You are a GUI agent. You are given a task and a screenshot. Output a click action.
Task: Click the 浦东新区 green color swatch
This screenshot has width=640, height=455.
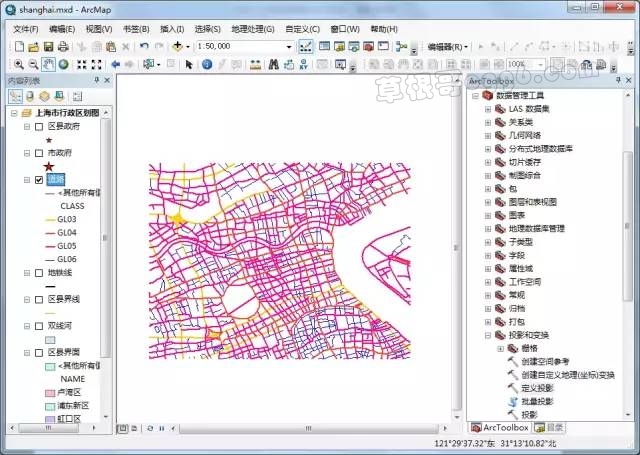pos(50,406)
